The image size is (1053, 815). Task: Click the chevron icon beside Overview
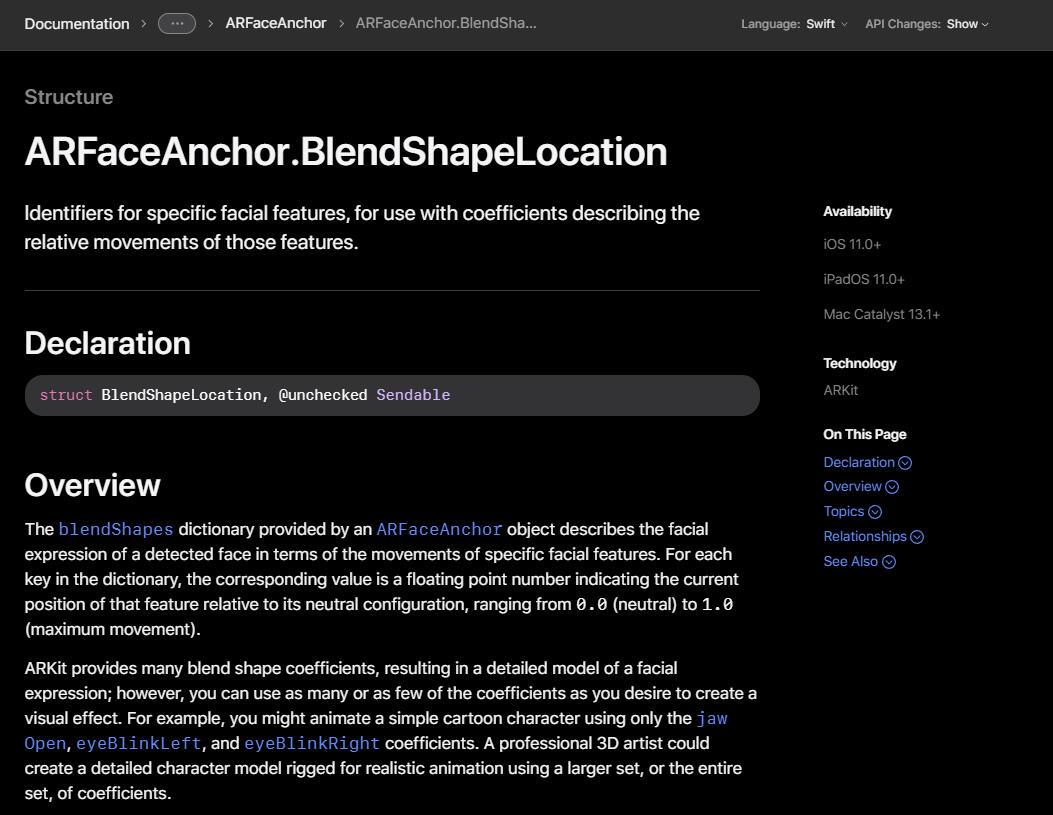pyautogui.click(x=892, y=487)
